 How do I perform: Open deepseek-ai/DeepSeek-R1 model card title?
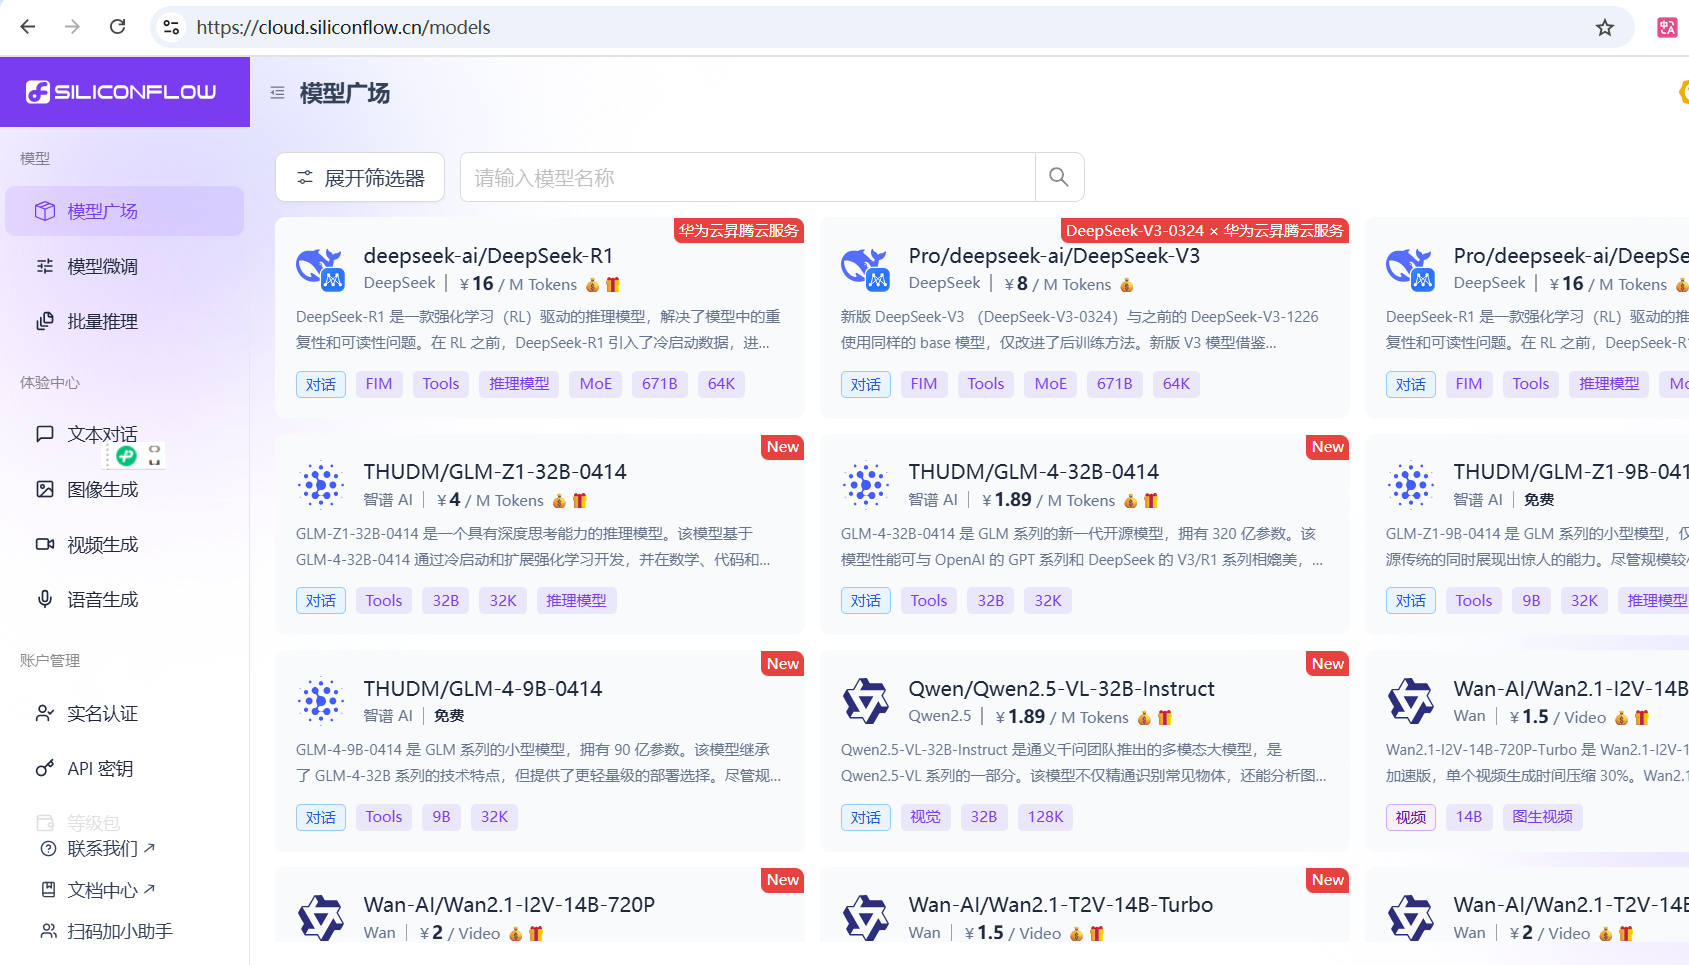(488, 256)
